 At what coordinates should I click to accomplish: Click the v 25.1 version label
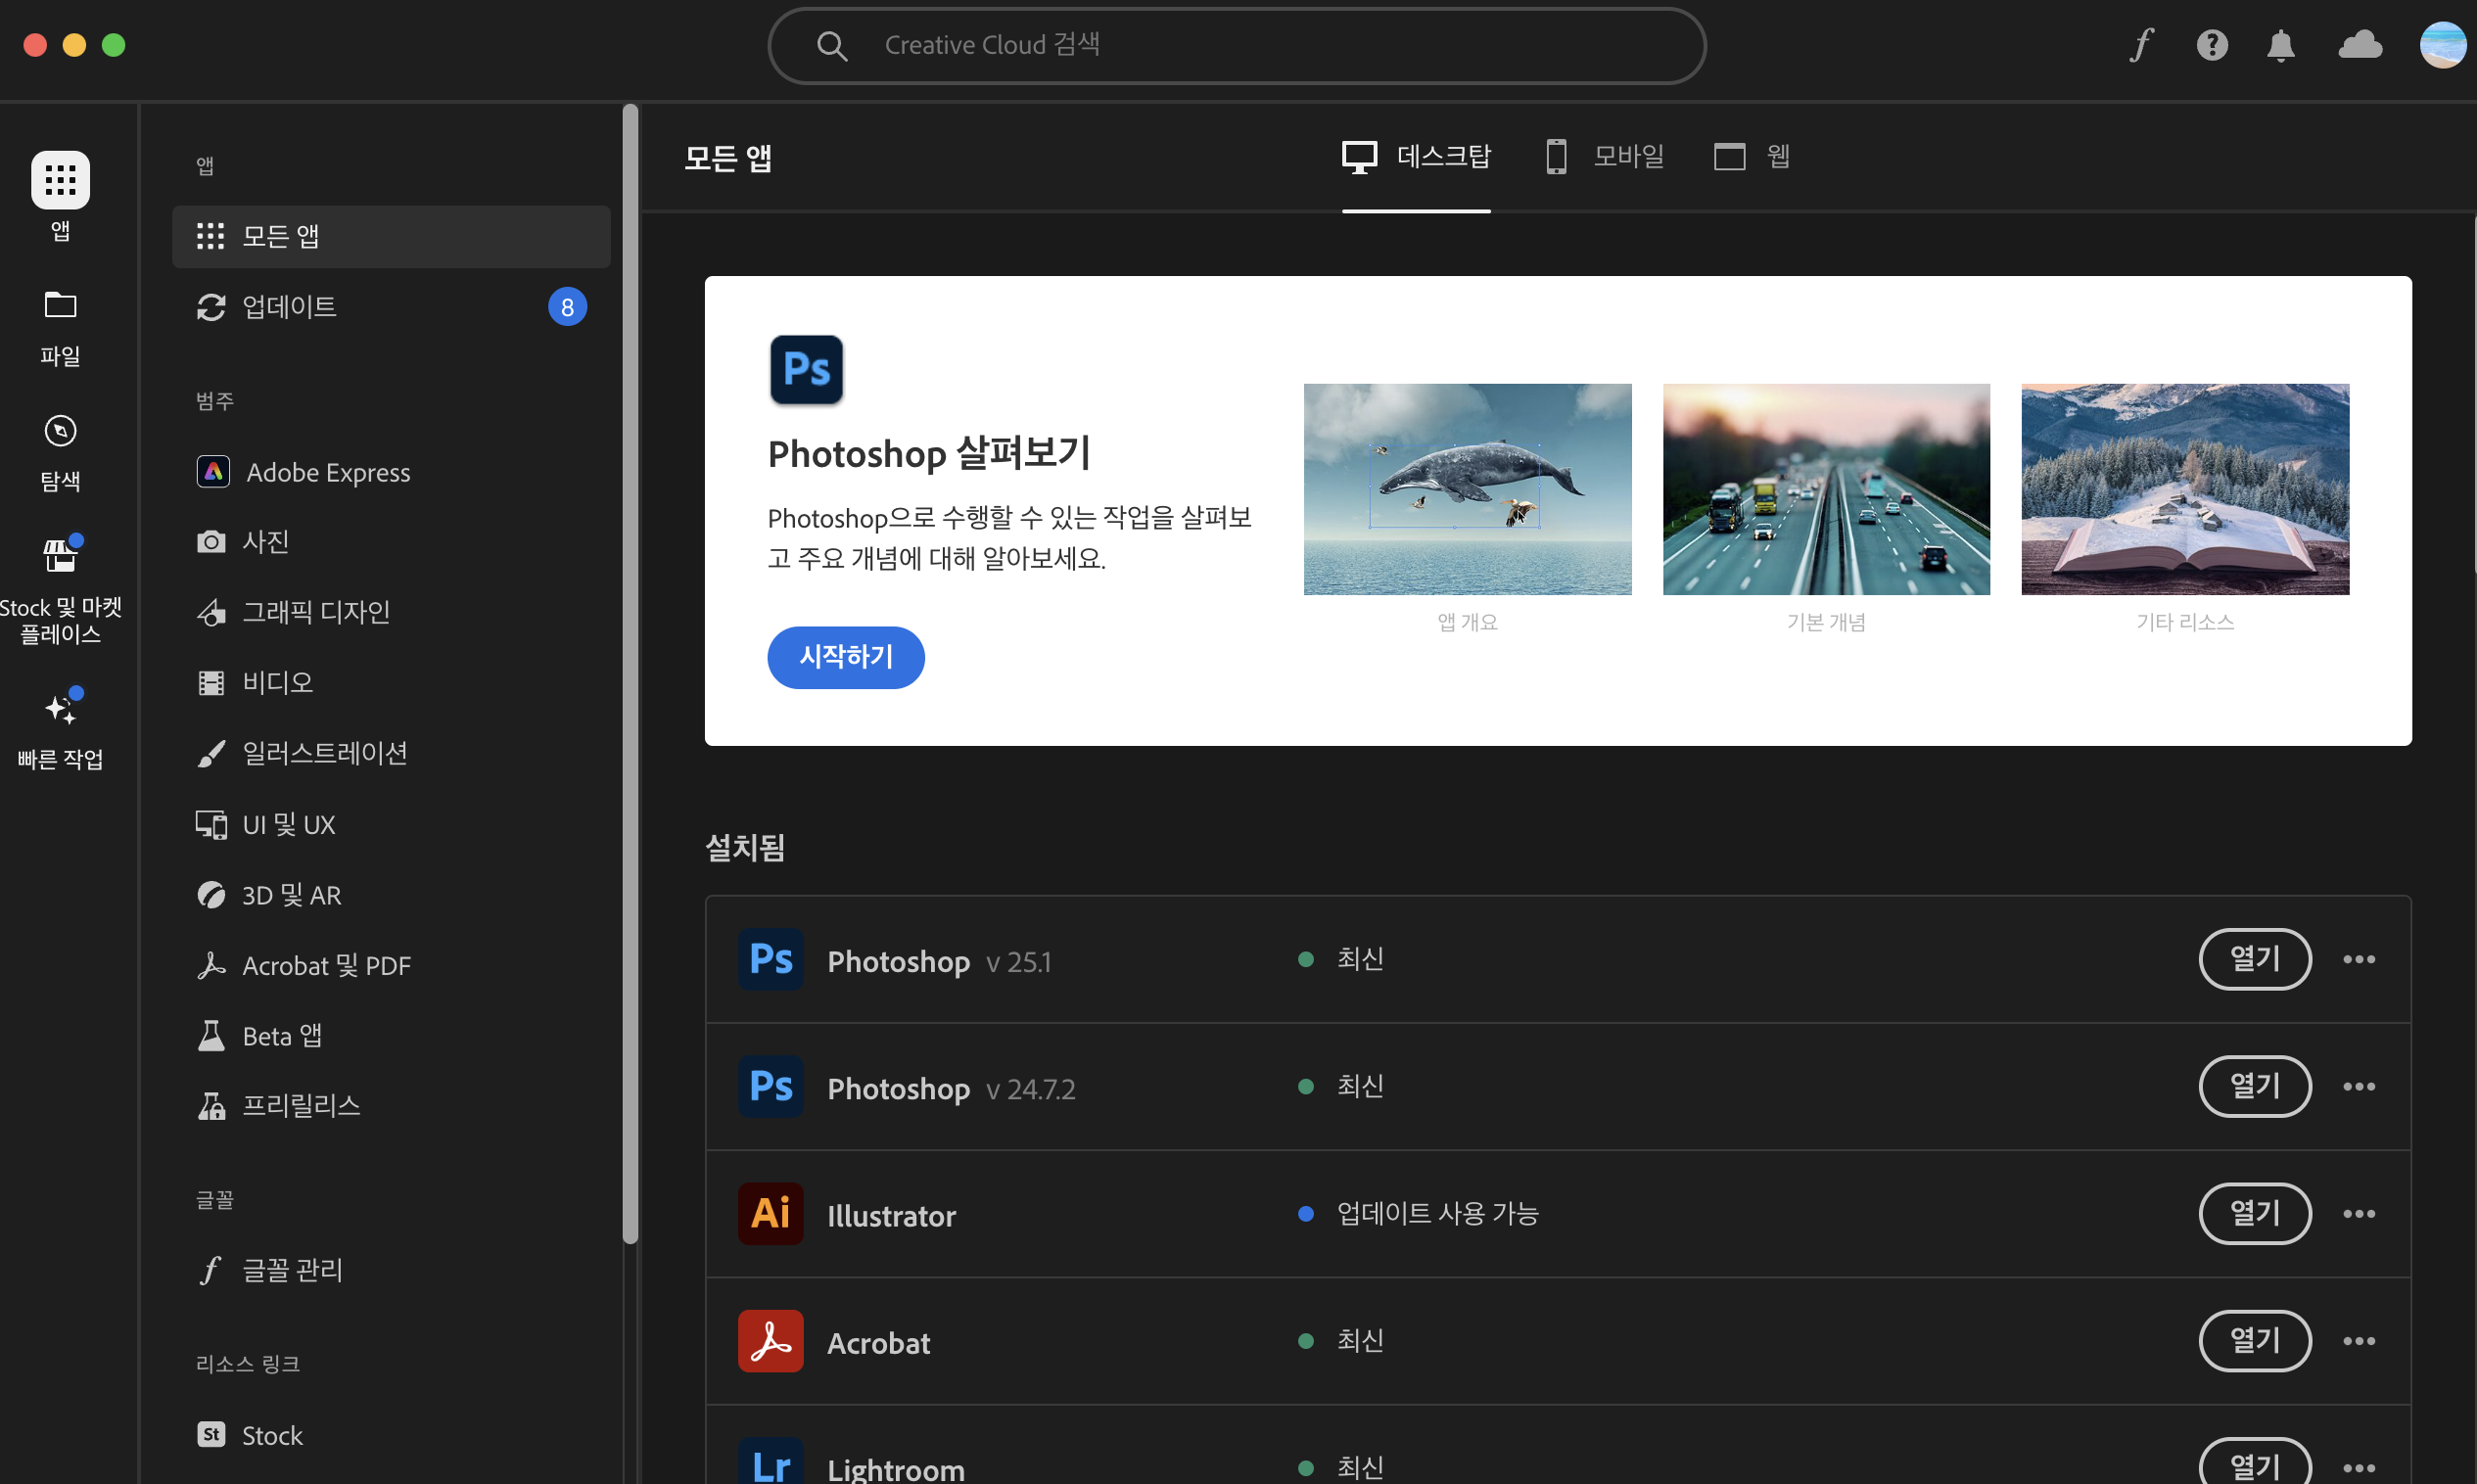(x=1019, y=962)
